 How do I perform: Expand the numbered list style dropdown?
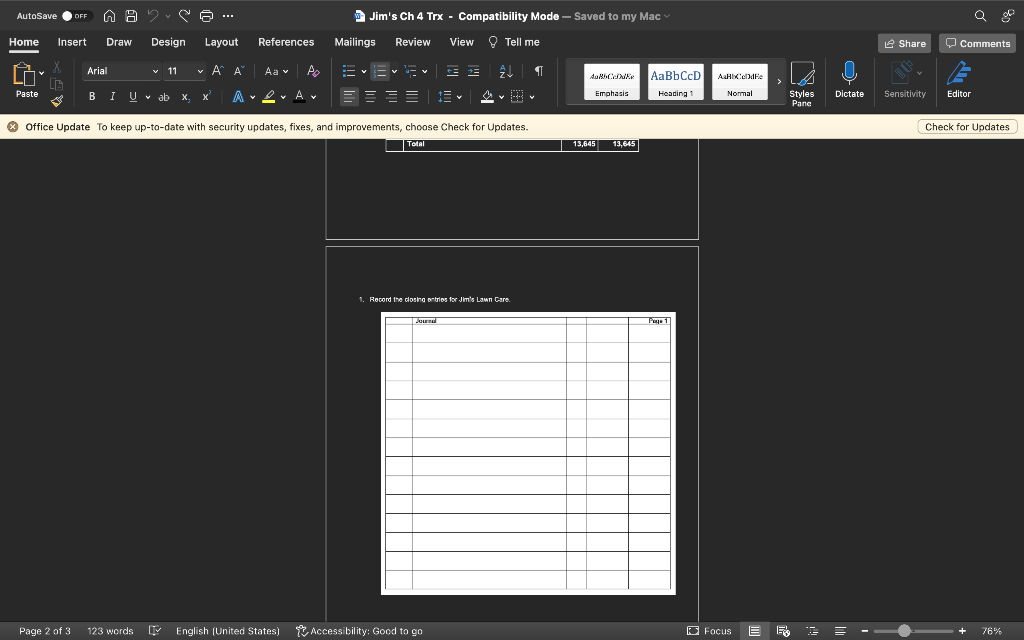(x=394, y=71)
